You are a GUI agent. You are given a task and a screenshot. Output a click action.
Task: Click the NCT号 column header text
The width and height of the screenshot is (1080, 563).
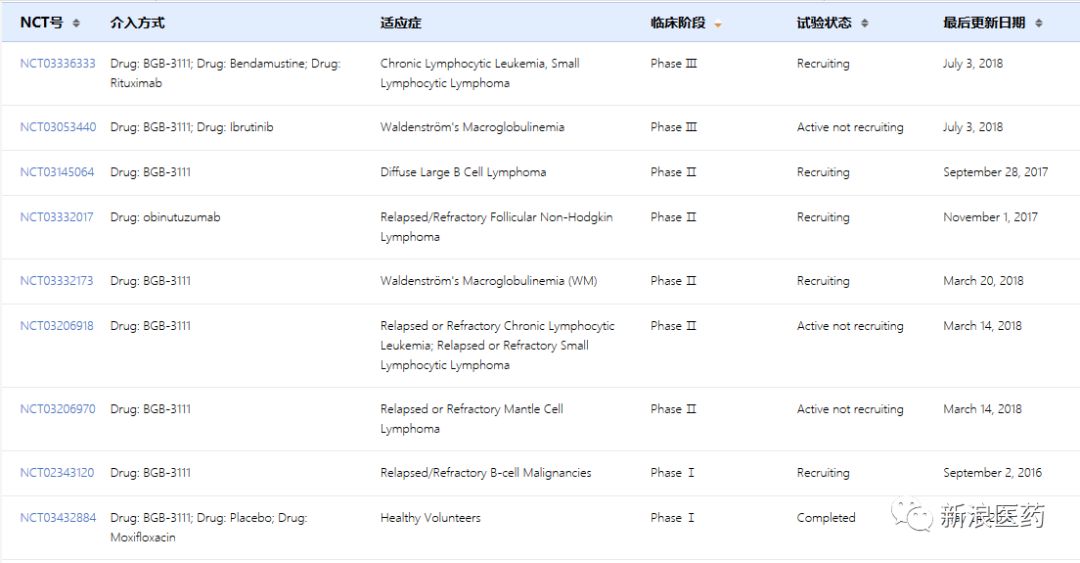click(x=41, y=23)
